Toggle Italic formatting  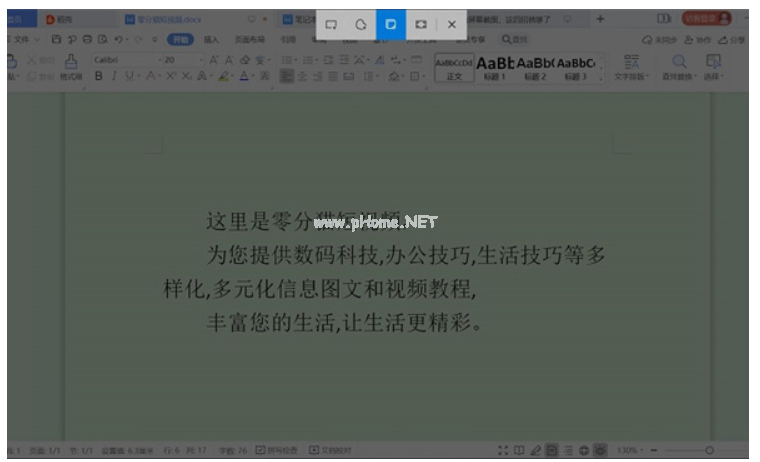114,76
